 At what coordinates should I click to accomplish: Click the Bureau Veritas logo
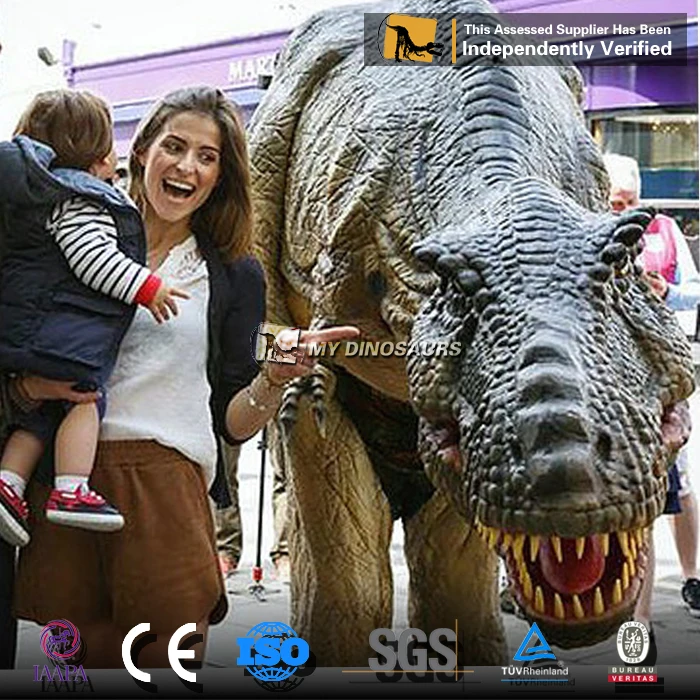click(x=633, y=651)
